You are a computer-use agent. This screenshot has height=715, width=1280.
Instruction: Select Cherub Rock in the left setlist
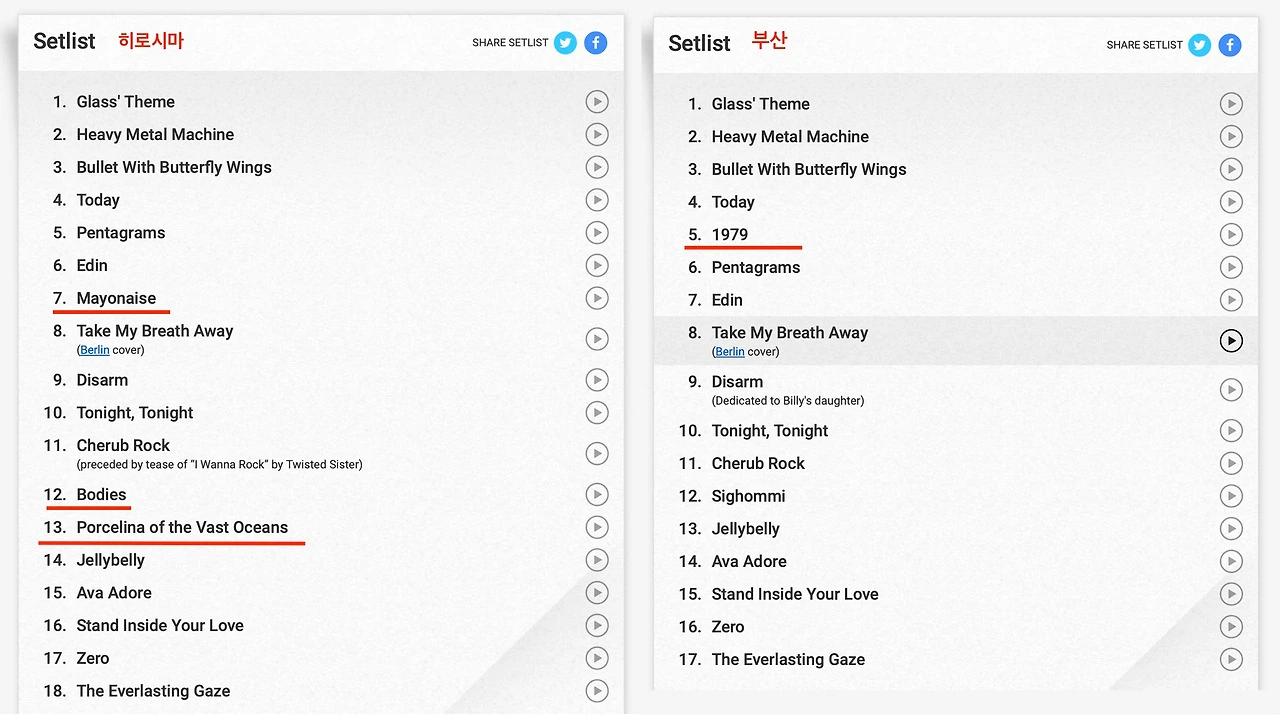(123, 446)
